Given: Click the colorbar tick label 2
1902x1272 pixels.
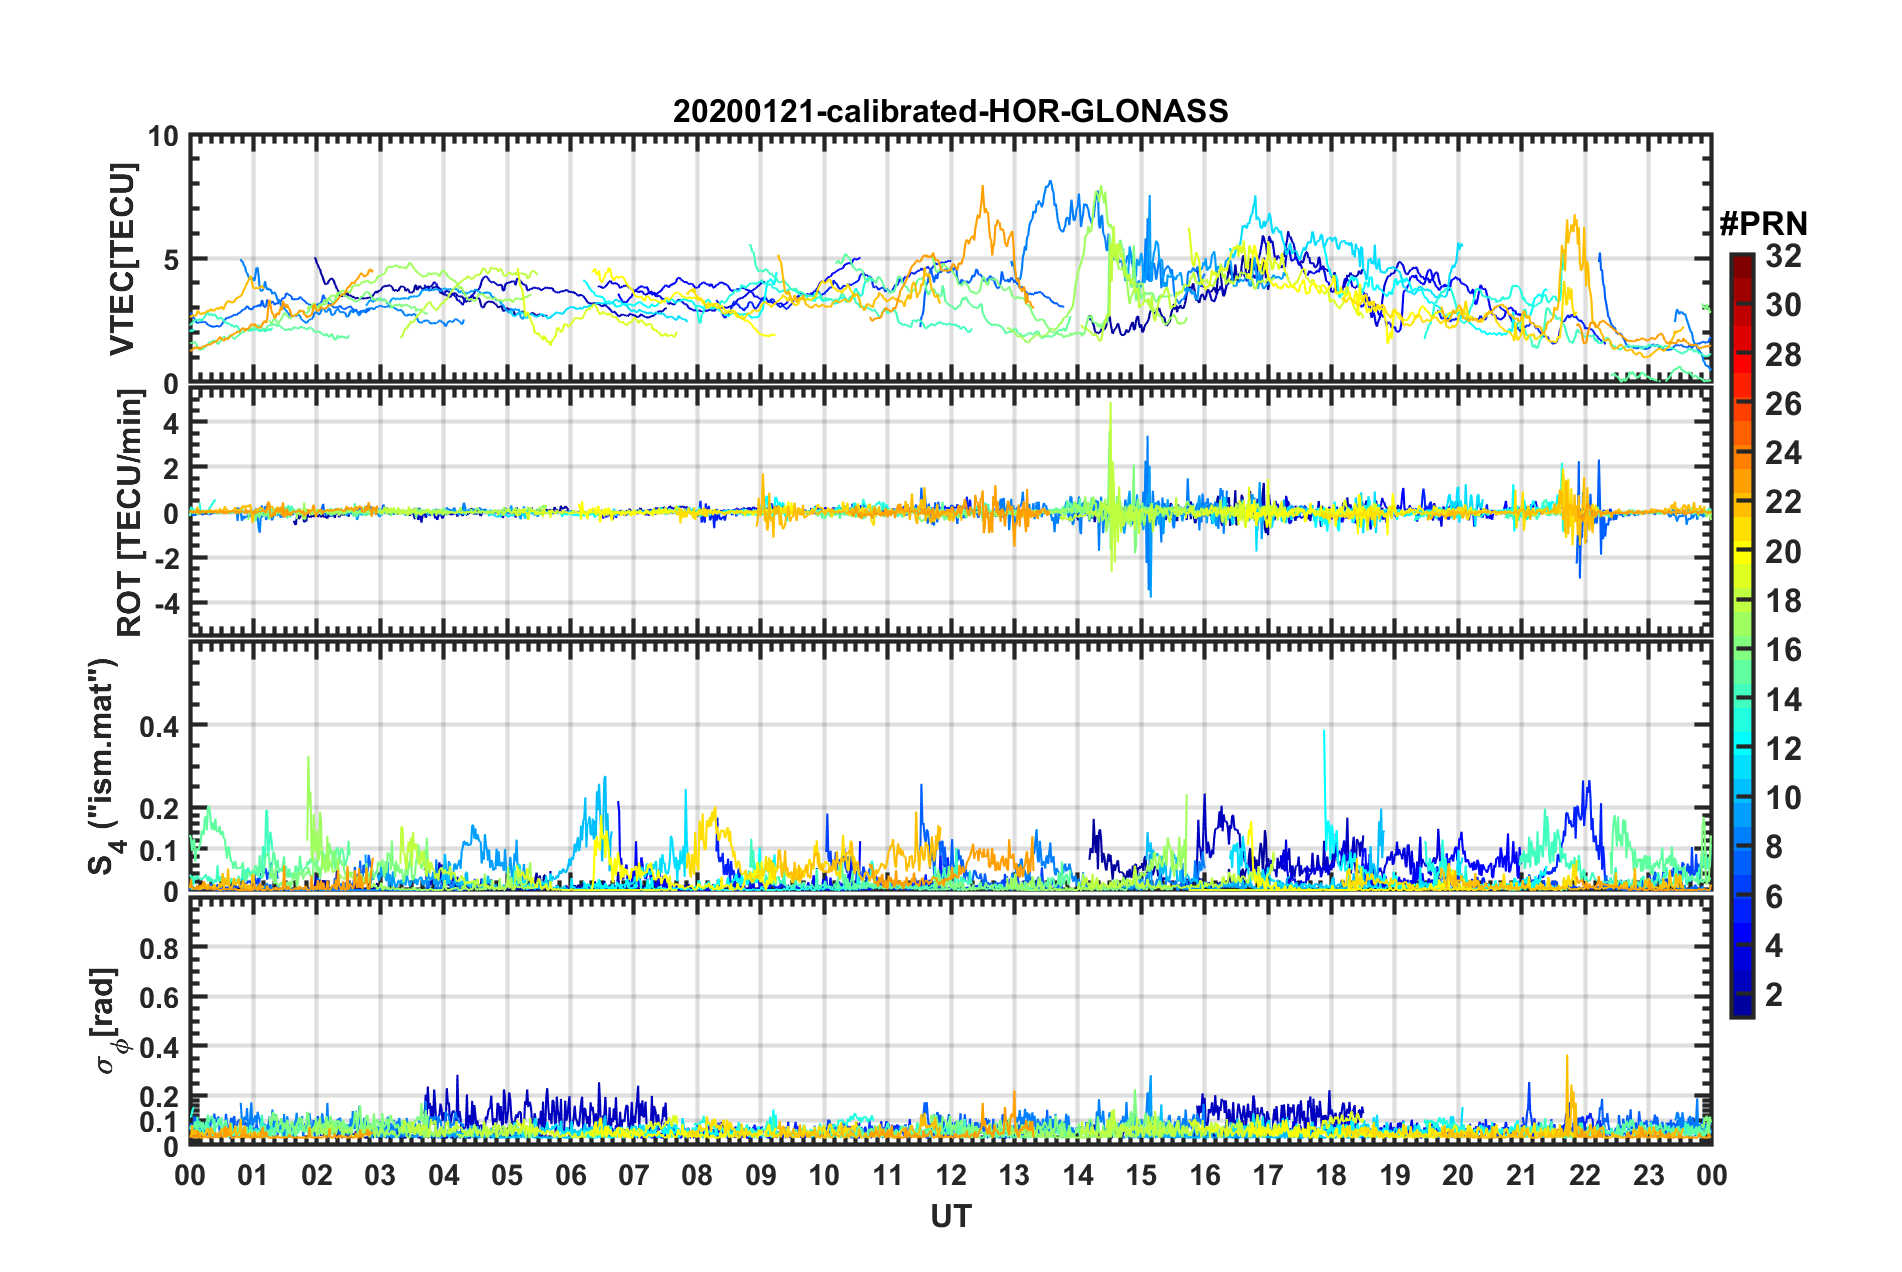Looking at the screenshot, I should click(1774, 995).
